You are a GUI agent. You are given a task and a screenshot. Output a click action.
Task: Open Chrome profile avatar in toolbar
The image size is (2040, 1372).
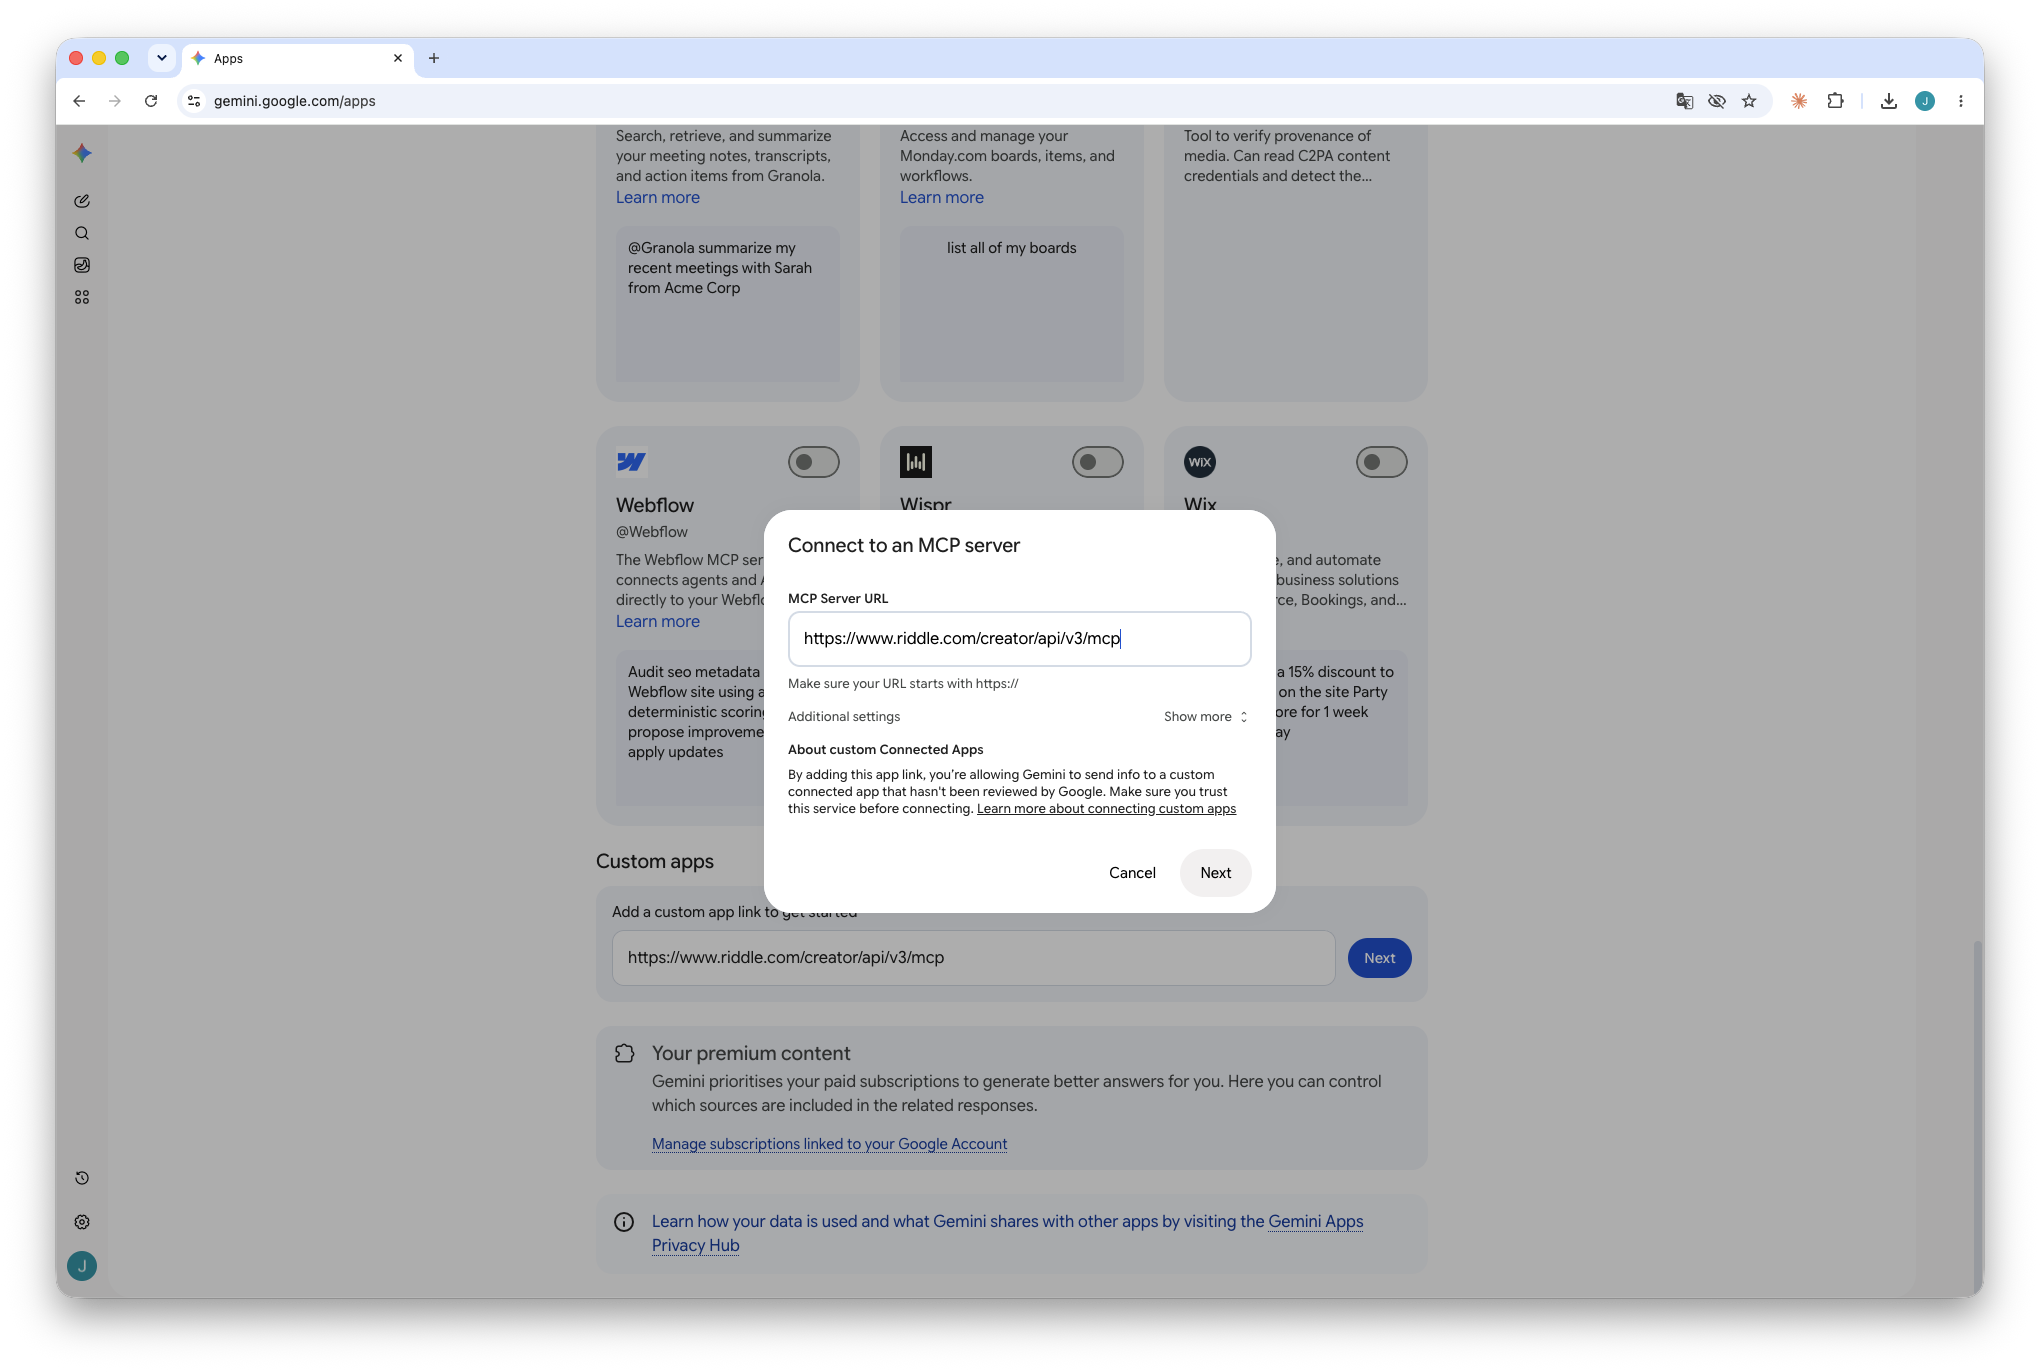click(1925, 101)
